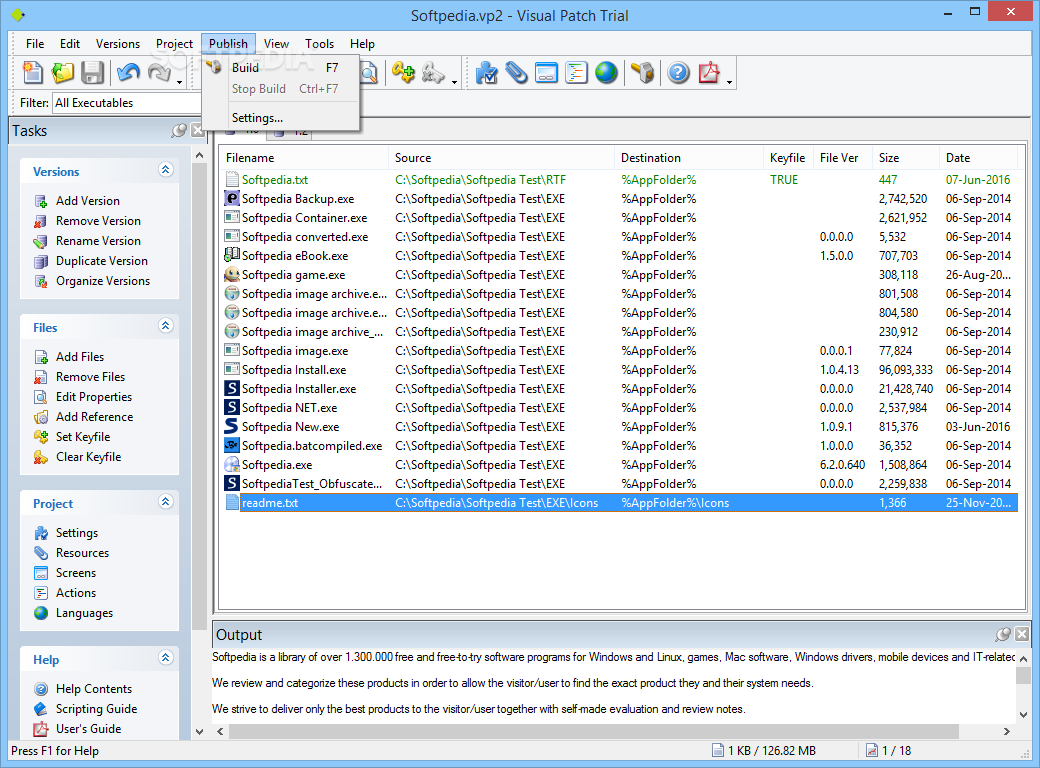Click Duplicate Version link
This screenshot has width=1040, height=768.
coord(101,261)
